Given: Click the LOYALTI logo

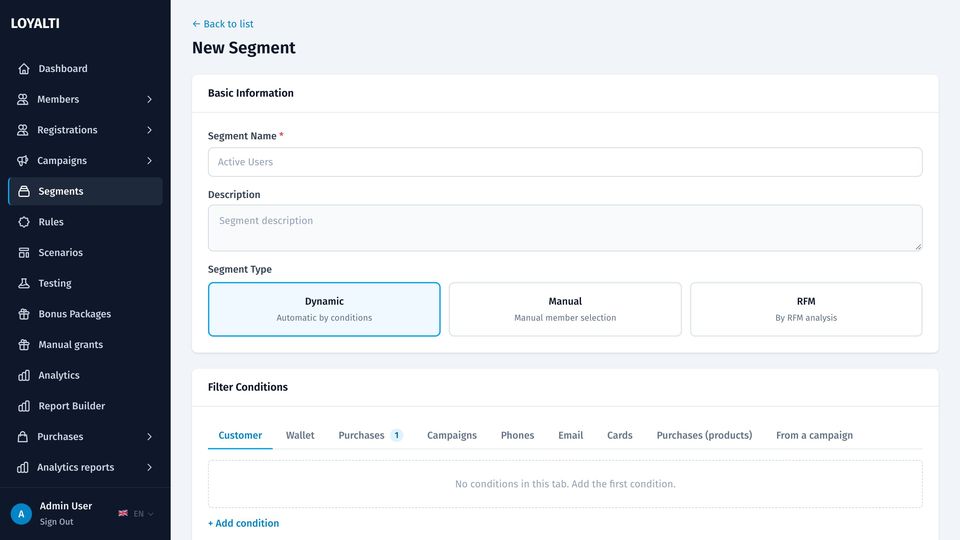Looking at the screenshot, I should [35, 23].
